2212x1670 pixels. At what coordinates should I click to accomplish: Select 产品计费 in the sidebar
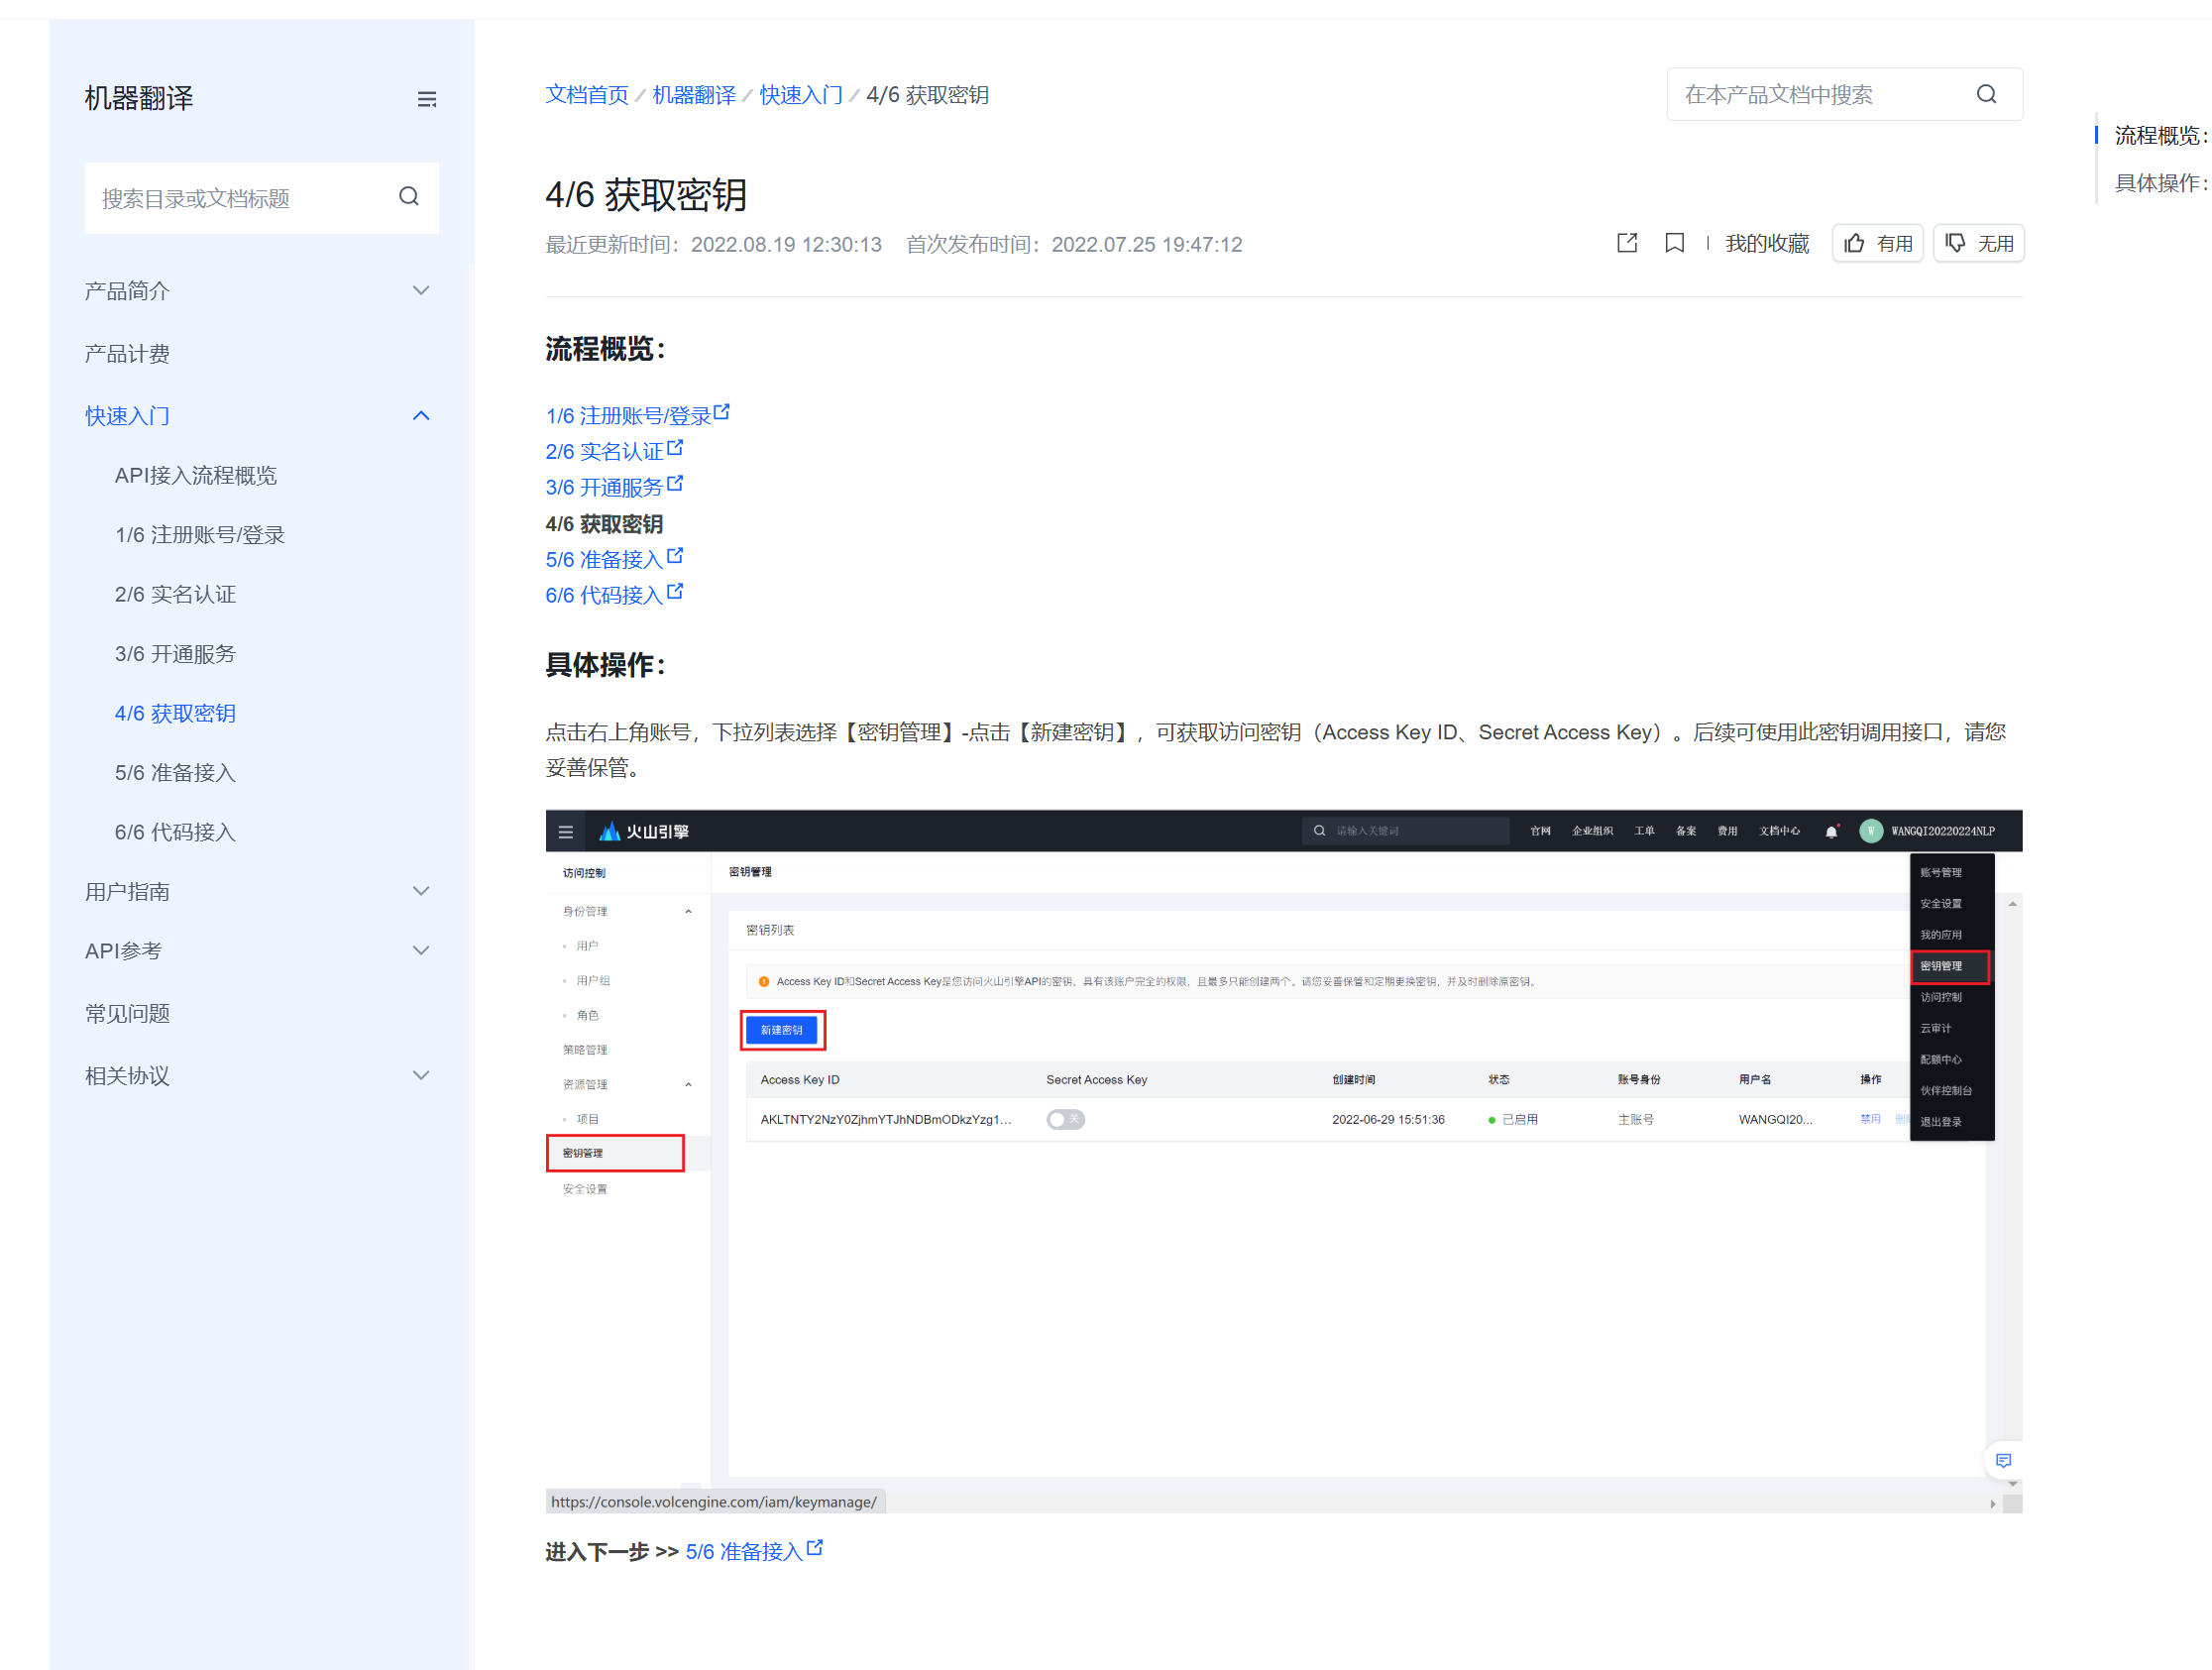point(127,353)
